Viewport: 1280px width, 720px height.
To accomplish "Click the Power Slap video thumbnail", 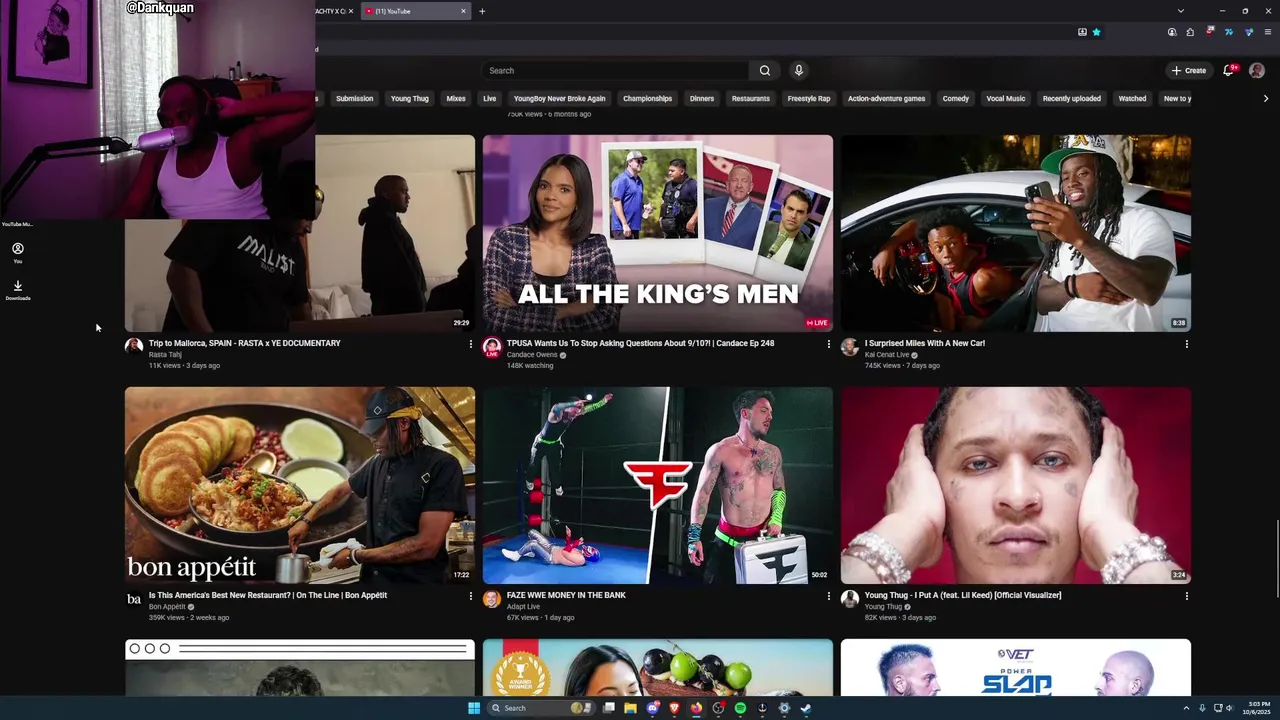I will [x=1016, y=667].
